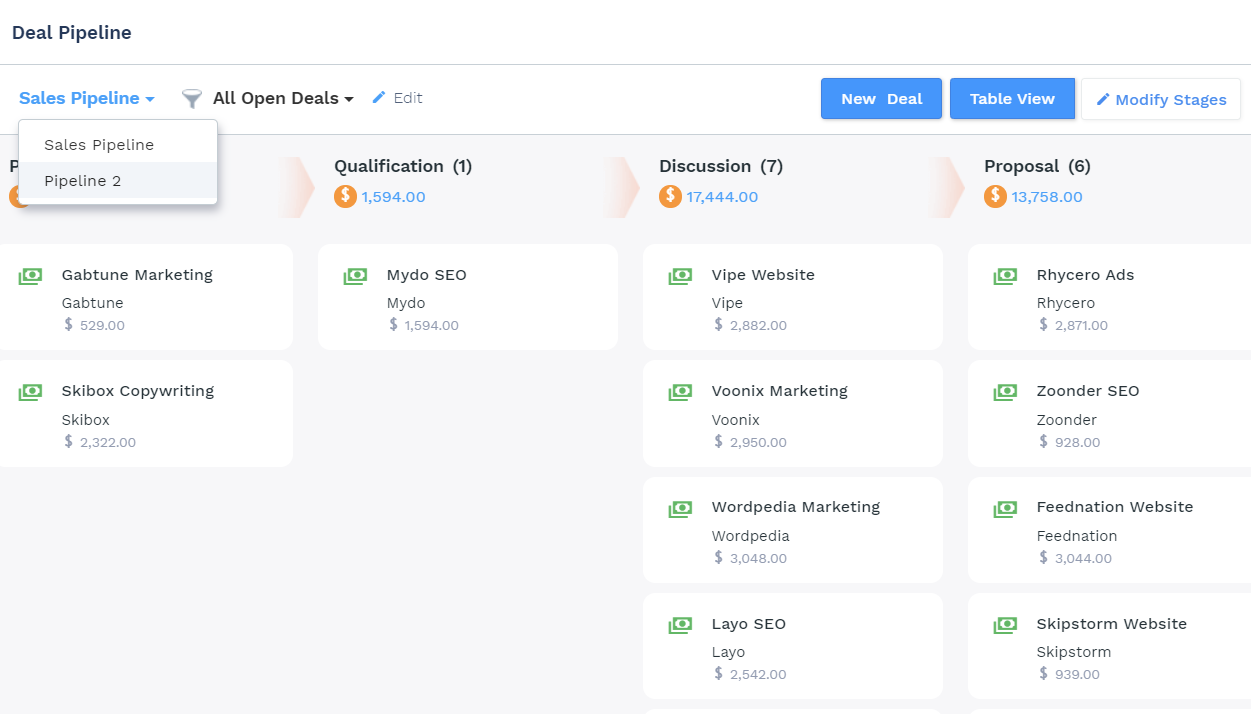Click the money icon on Vipe Website deal
1251x714 pixels.
click(x=680, y=276)
